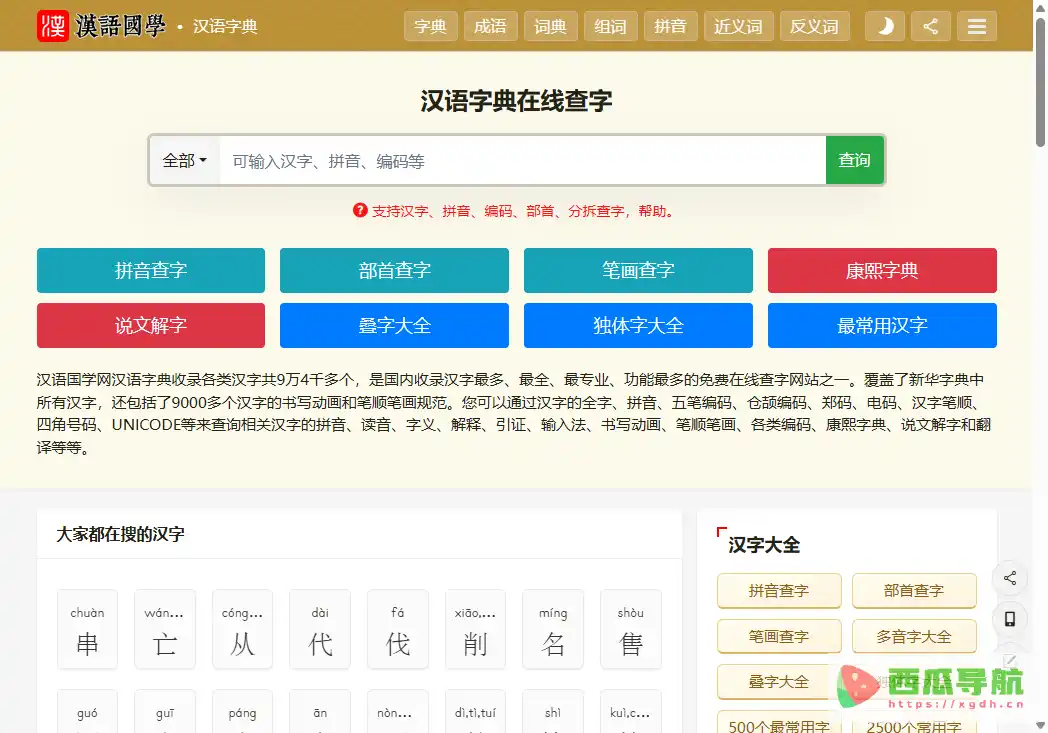The height and width of the screenshot is (733, 1048).
Task: Open the character card 名 míng
Action: (x=553, y=629)
